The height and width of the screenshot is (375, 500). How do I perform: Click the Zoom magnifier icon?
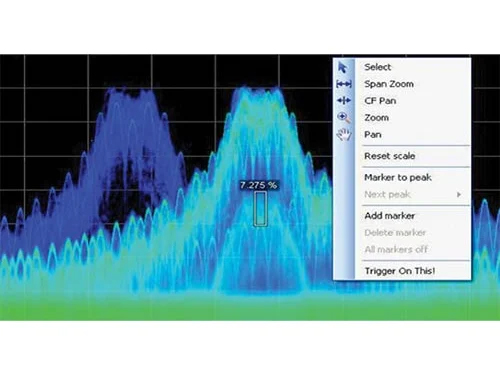[x=344, y=117]
